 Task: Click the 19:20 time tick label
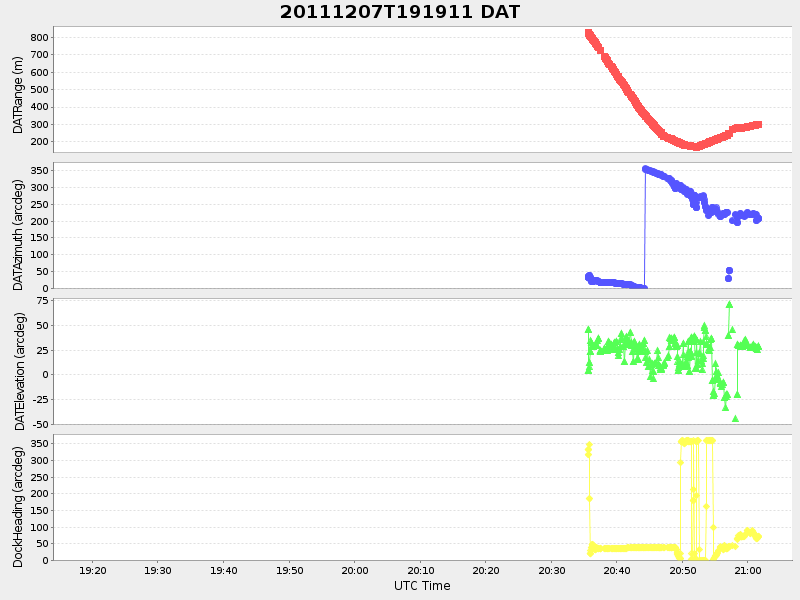click(x=92, y=570)
